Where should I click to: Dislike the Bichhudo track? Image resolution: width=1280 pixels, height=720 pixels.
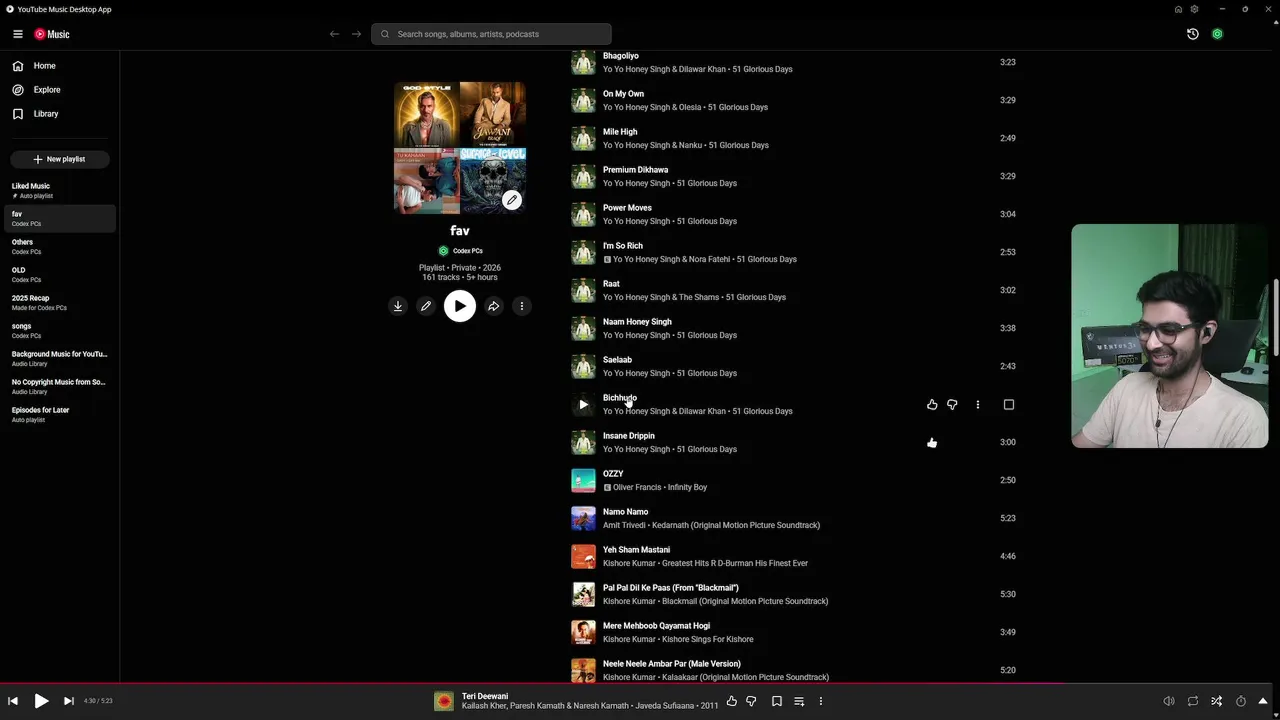(952, 405)
